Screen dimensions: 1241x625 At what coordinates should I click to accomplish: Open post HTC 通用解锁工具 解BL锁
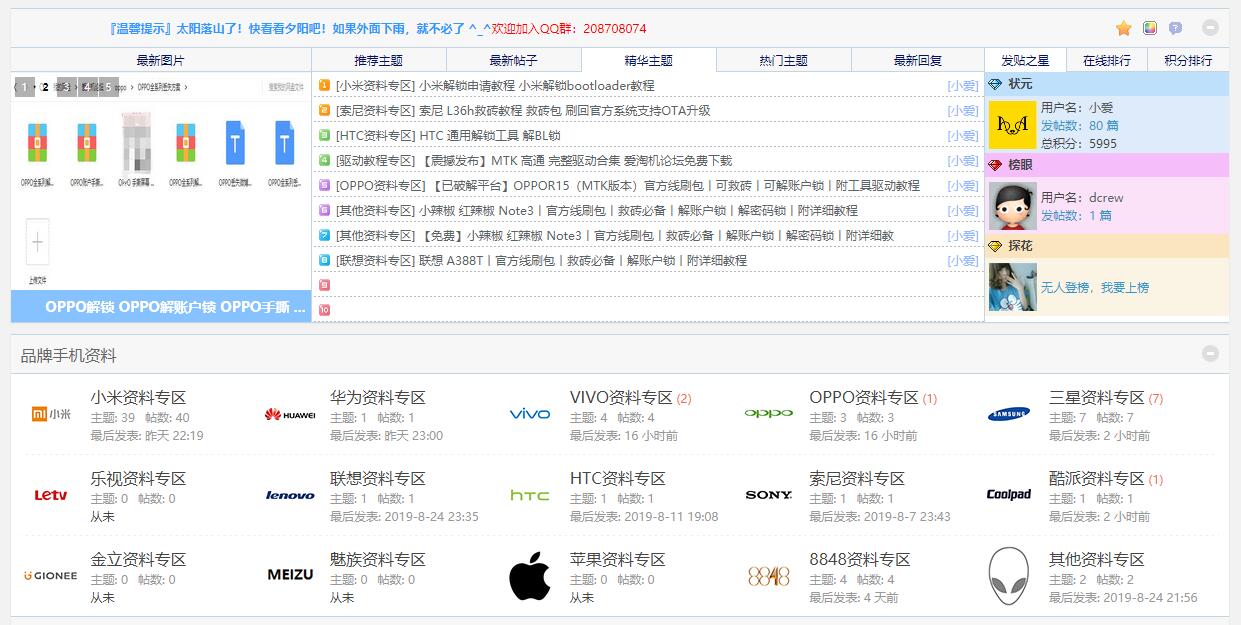coord(490,136)
